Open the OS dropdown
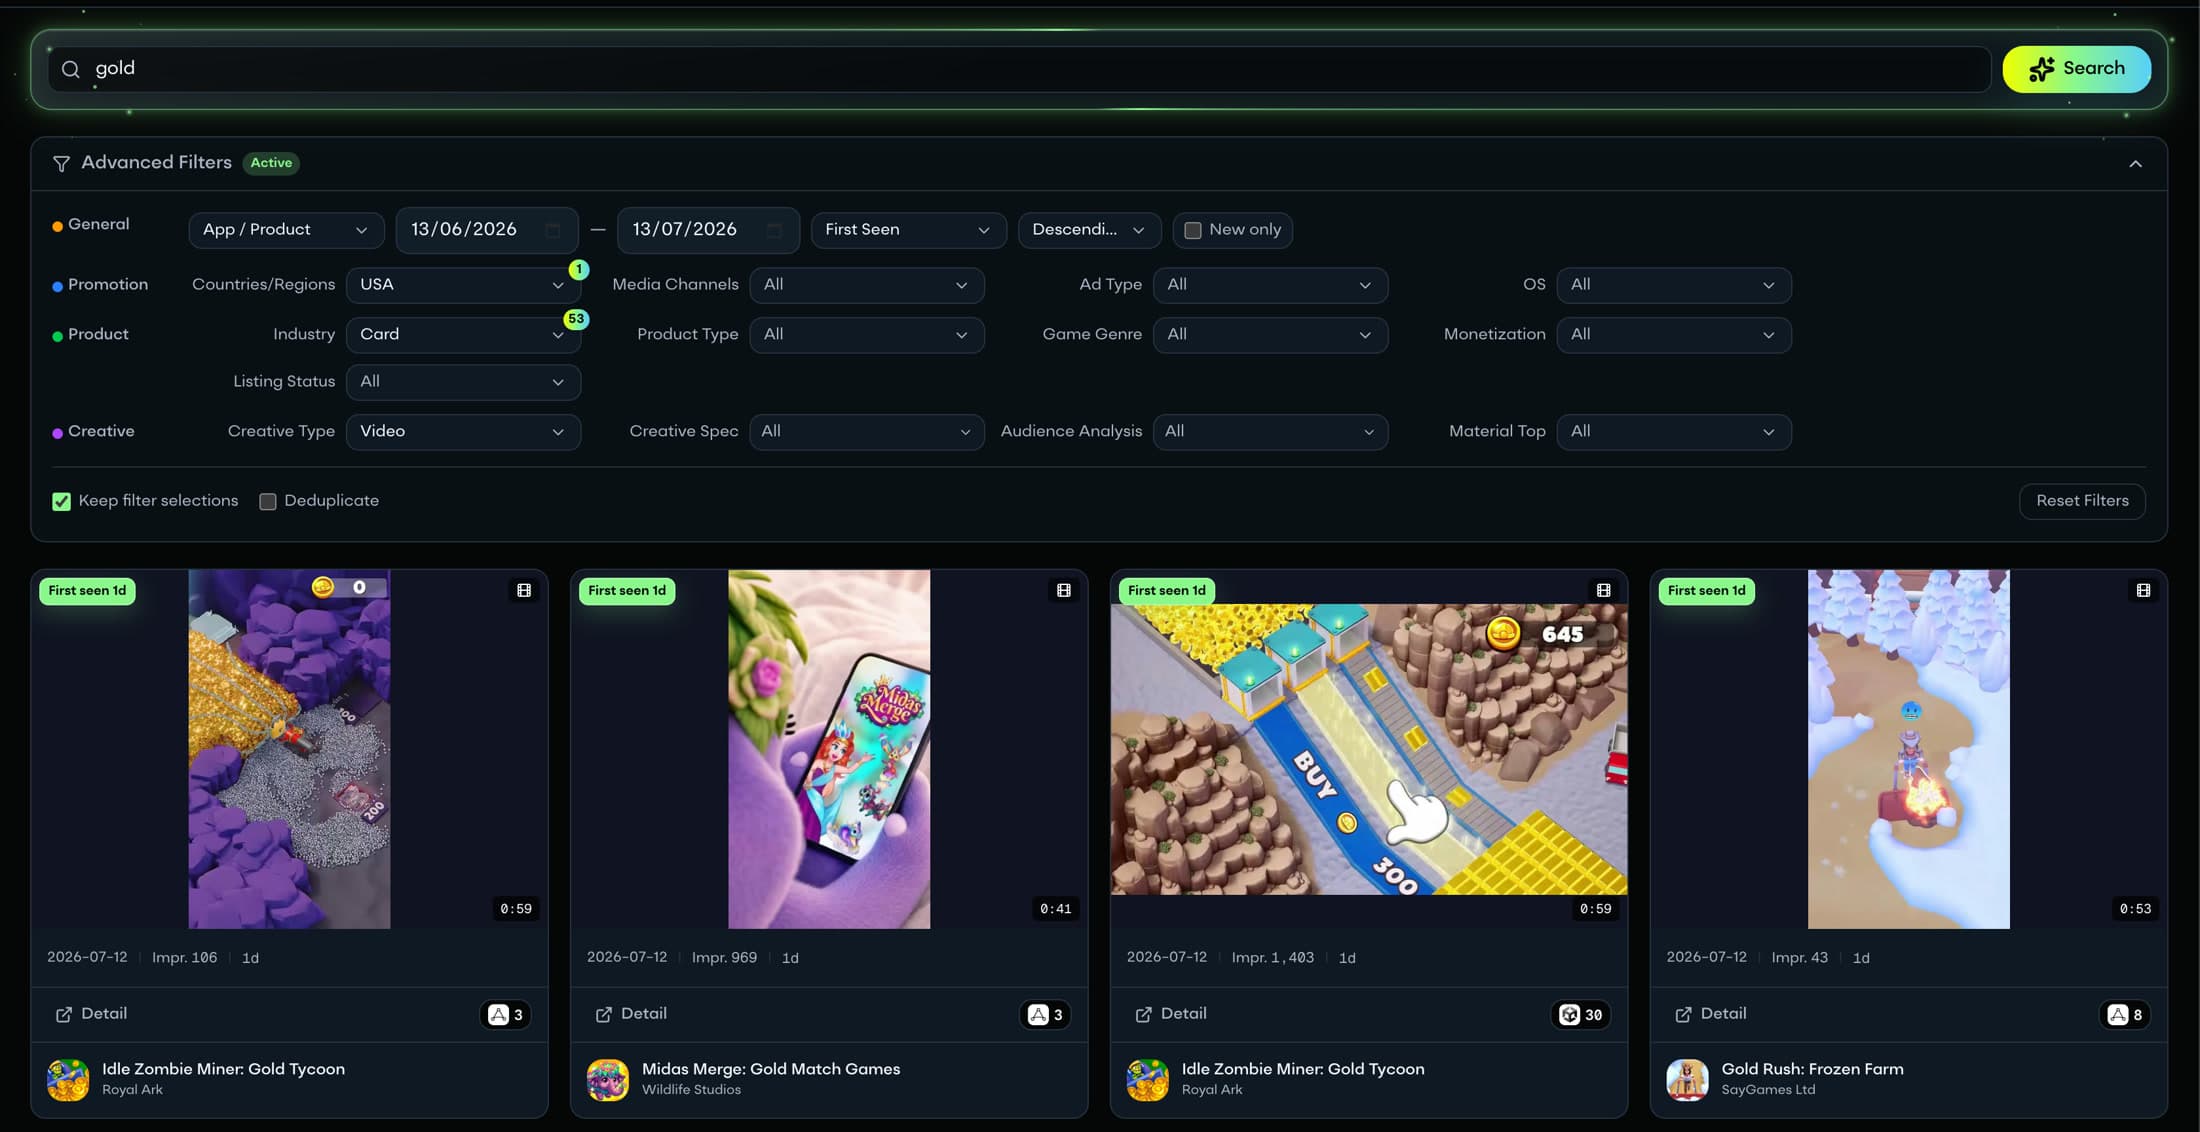The width and height of the screenshot is (2200, 1132). [x=1674, y=285]
